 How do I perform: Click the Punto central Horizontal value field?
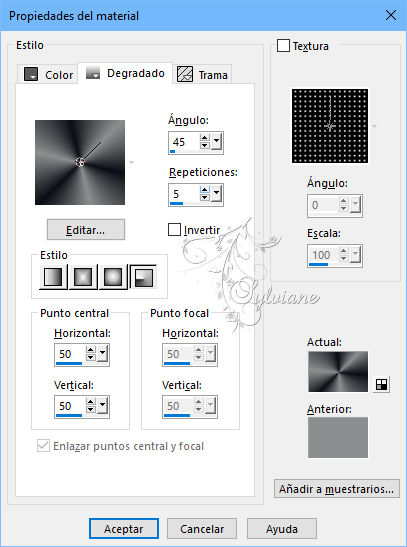pyautogui.click(x=70, y=354)
